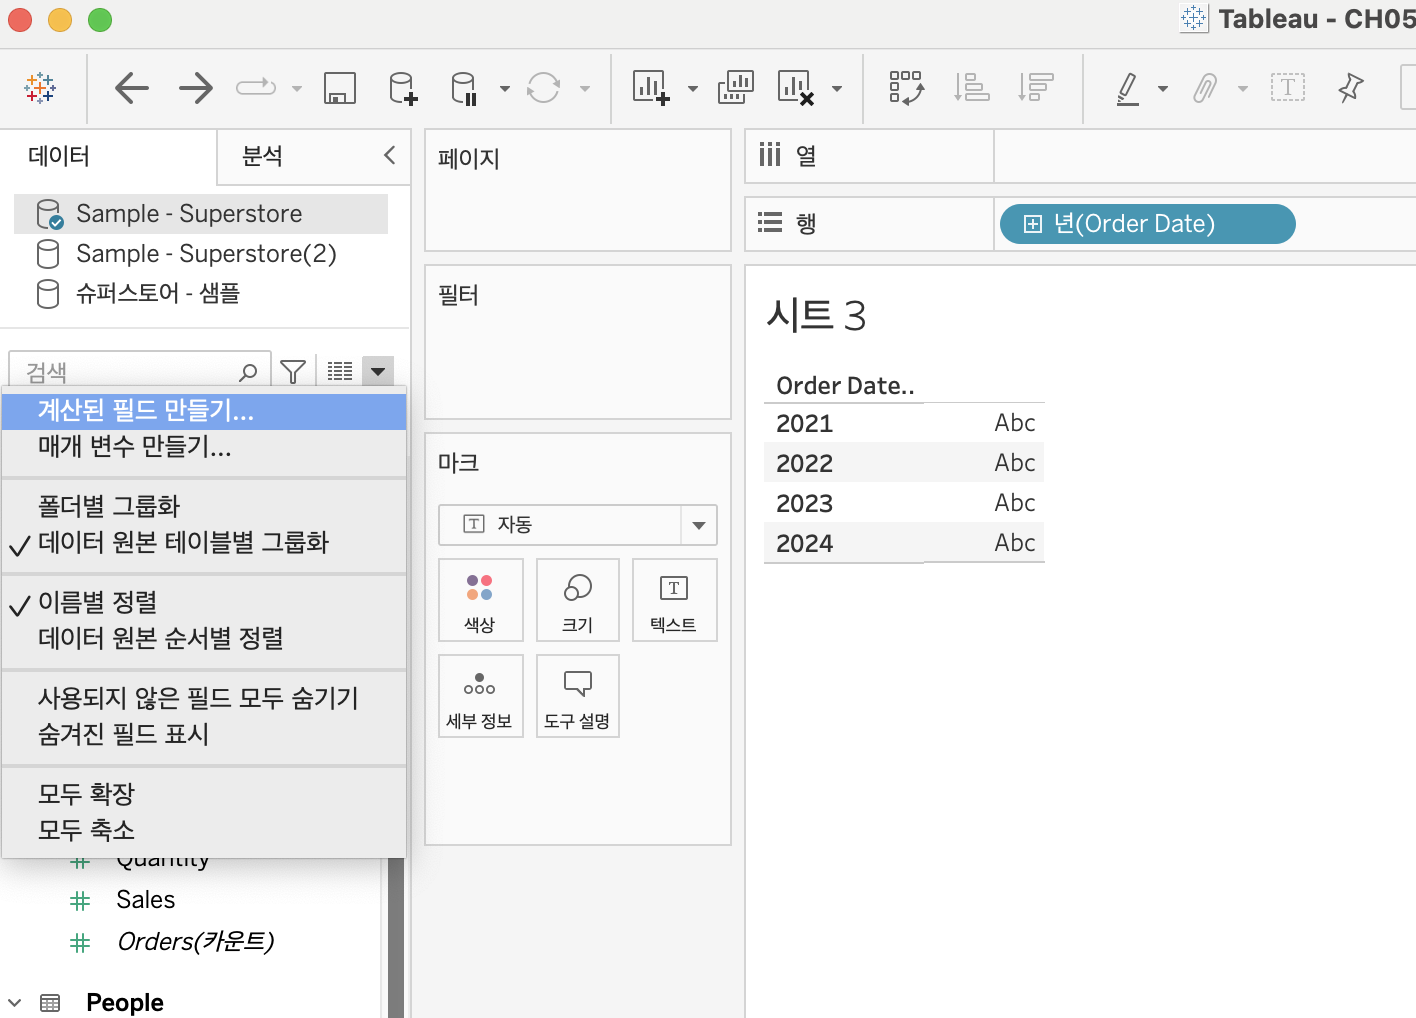1416x1018 pixels.
Task: Open the clear sheet dropdown arrow
Action: pos(837,89)
